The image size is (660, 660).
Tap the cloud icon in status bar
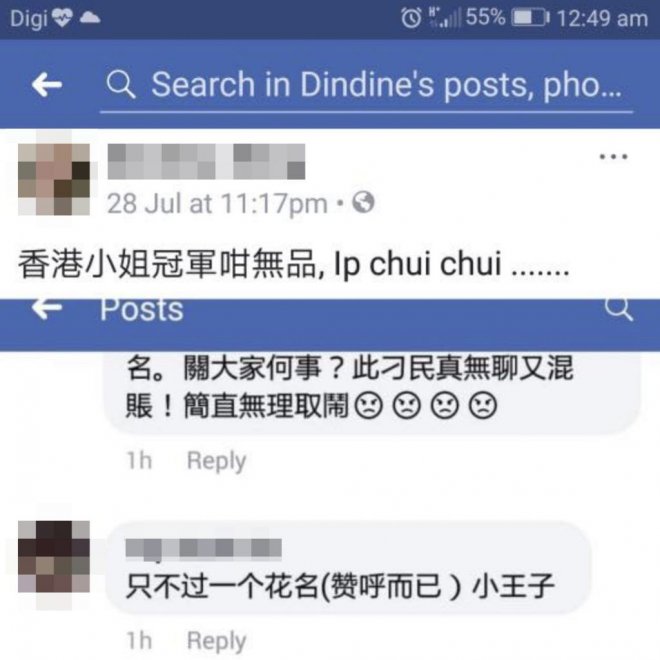point(90,18)
